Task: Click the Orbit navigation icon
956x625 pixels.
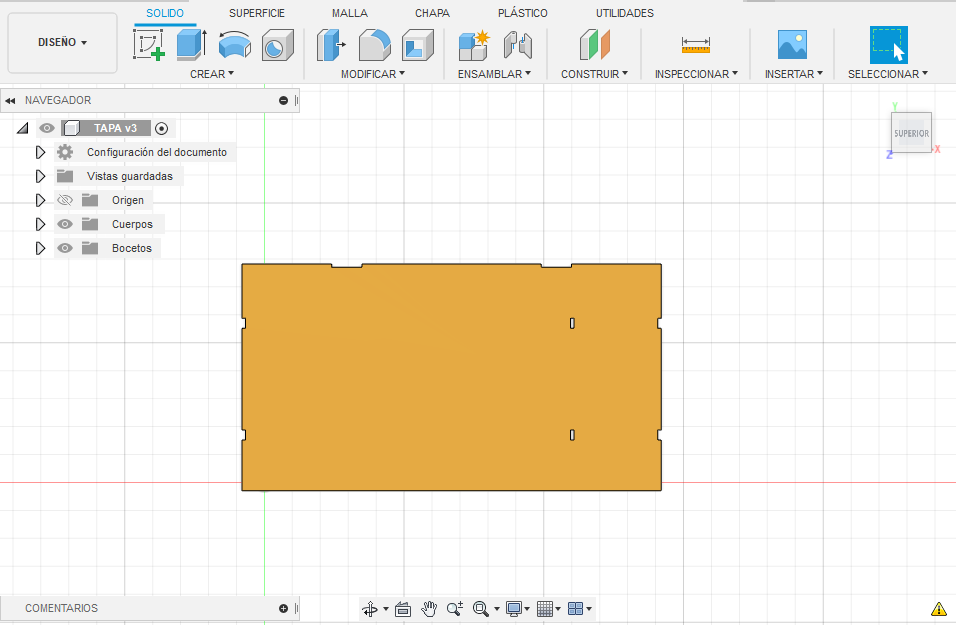Action: tap(369, 609)
